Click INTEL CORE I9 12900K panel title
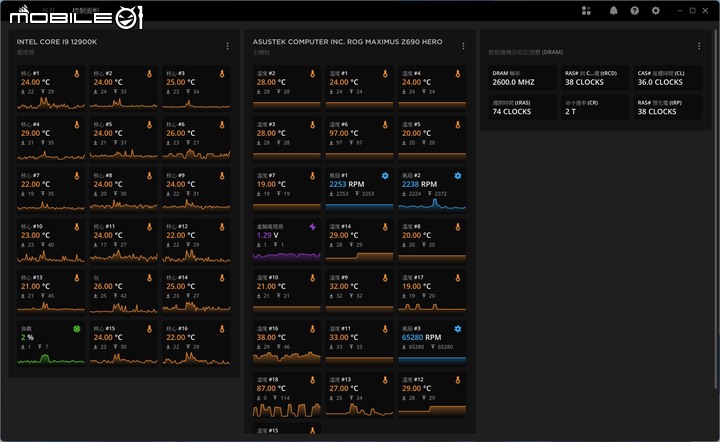The width and height of the screenshot is (720, 442). (x=57, y=41)
